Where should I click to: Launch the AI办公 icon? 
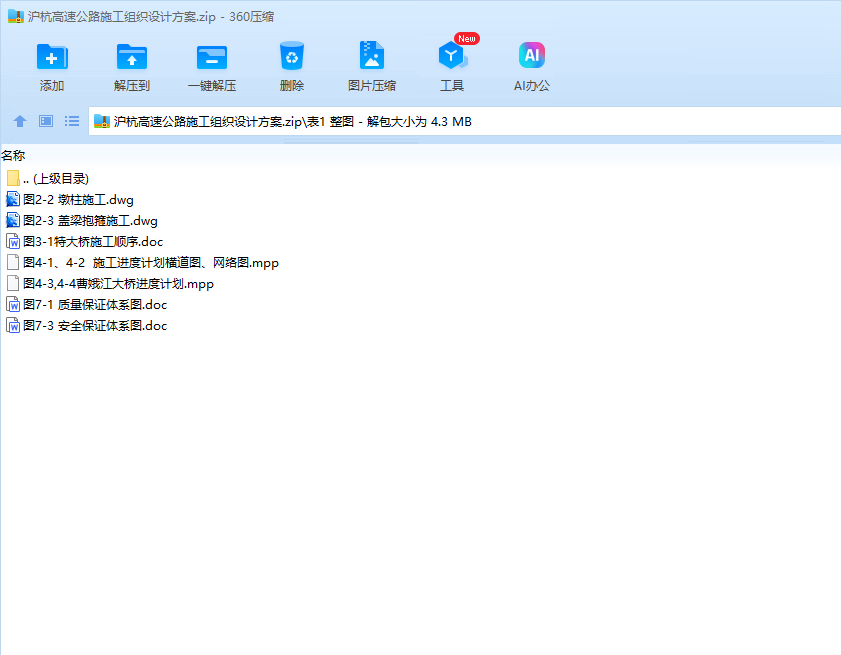point(532,55)
